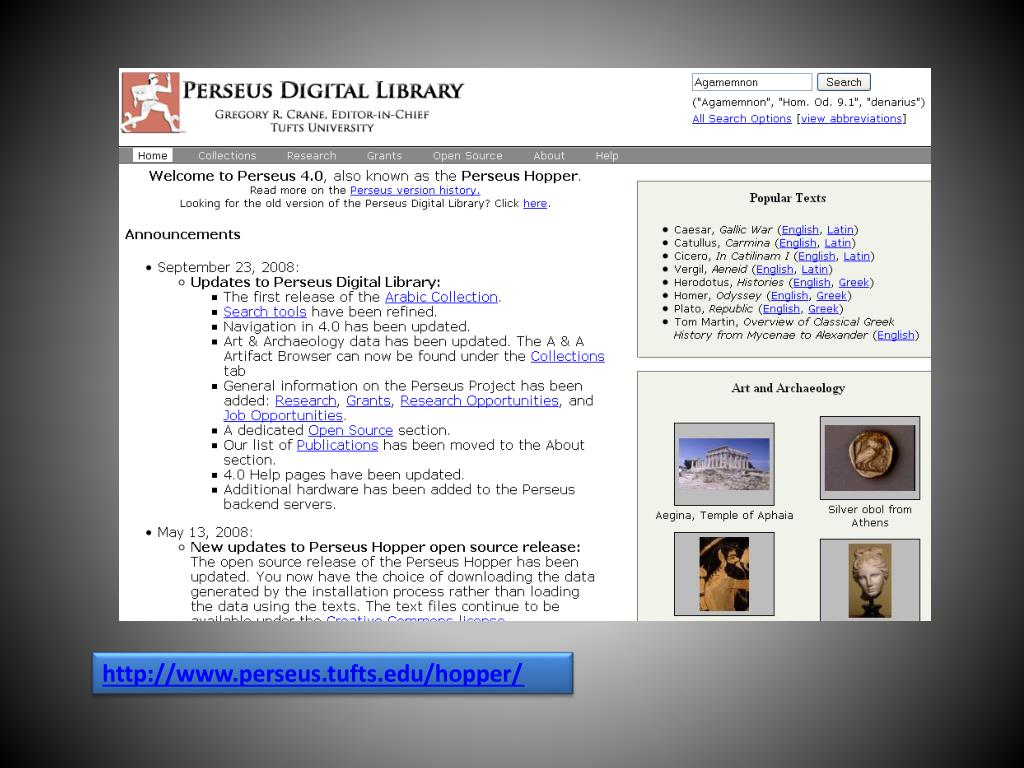Open Cicero In Catilinam Latin link
This screenshot has width=1024, height=768.
click(x=856, y=256)
